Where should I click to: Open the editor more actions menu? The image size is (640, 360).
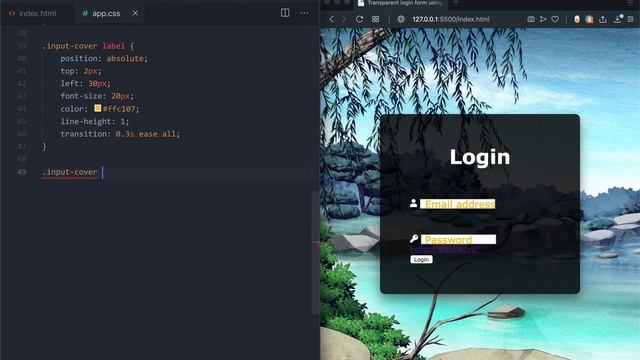coord(304,13)
